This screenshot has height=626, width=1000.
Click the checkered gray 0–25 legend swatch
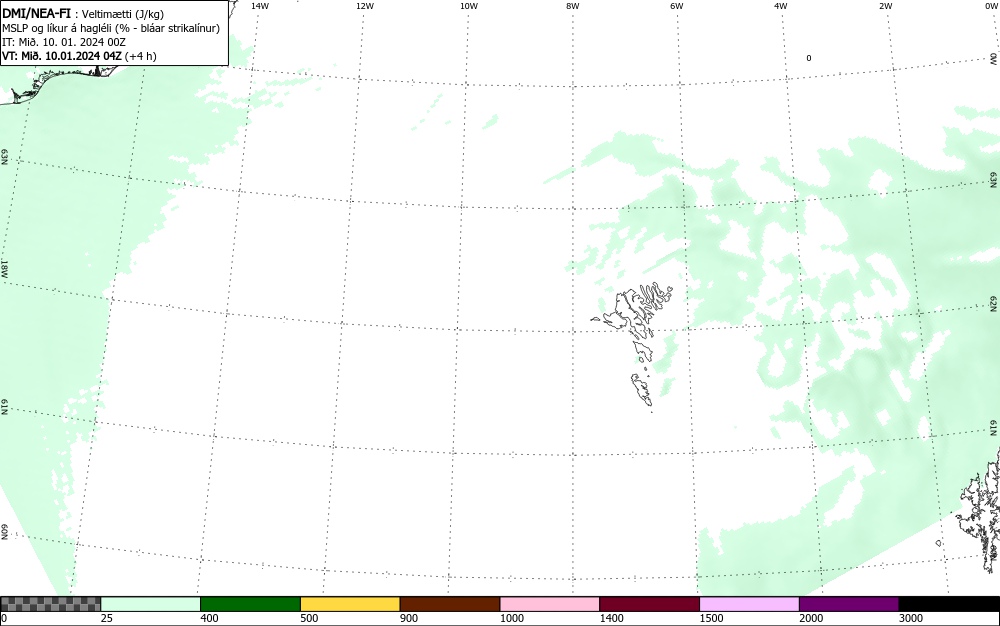tap(50, 604)
